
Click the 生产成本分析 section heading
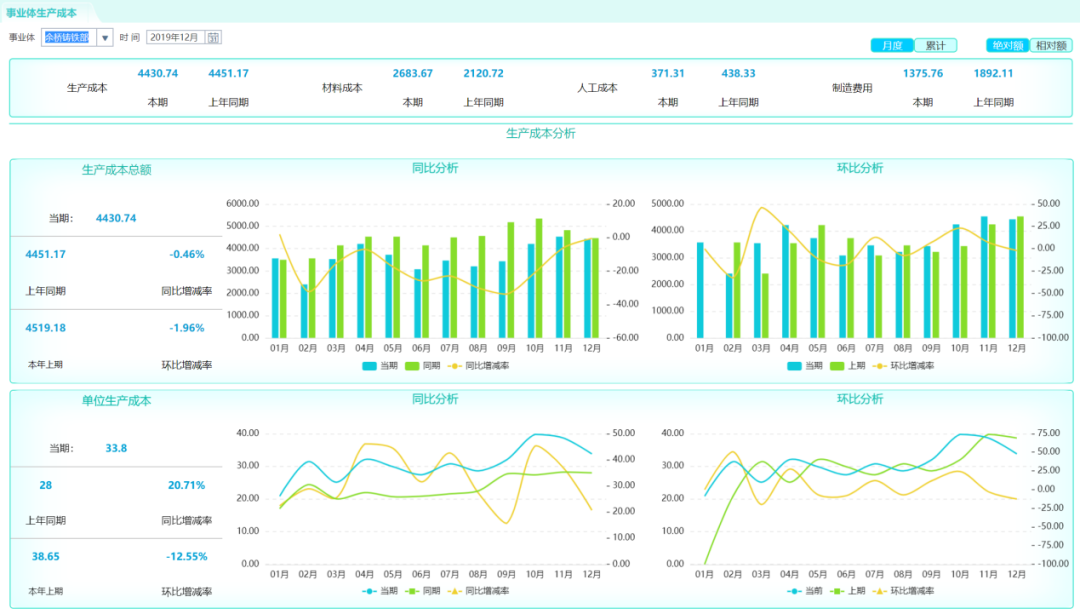click(540, 133)
